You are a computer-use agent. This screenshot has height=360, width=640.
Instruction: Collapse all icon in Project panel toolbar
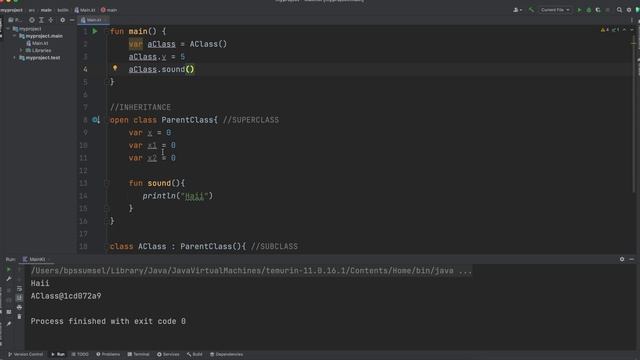(51, 20)
